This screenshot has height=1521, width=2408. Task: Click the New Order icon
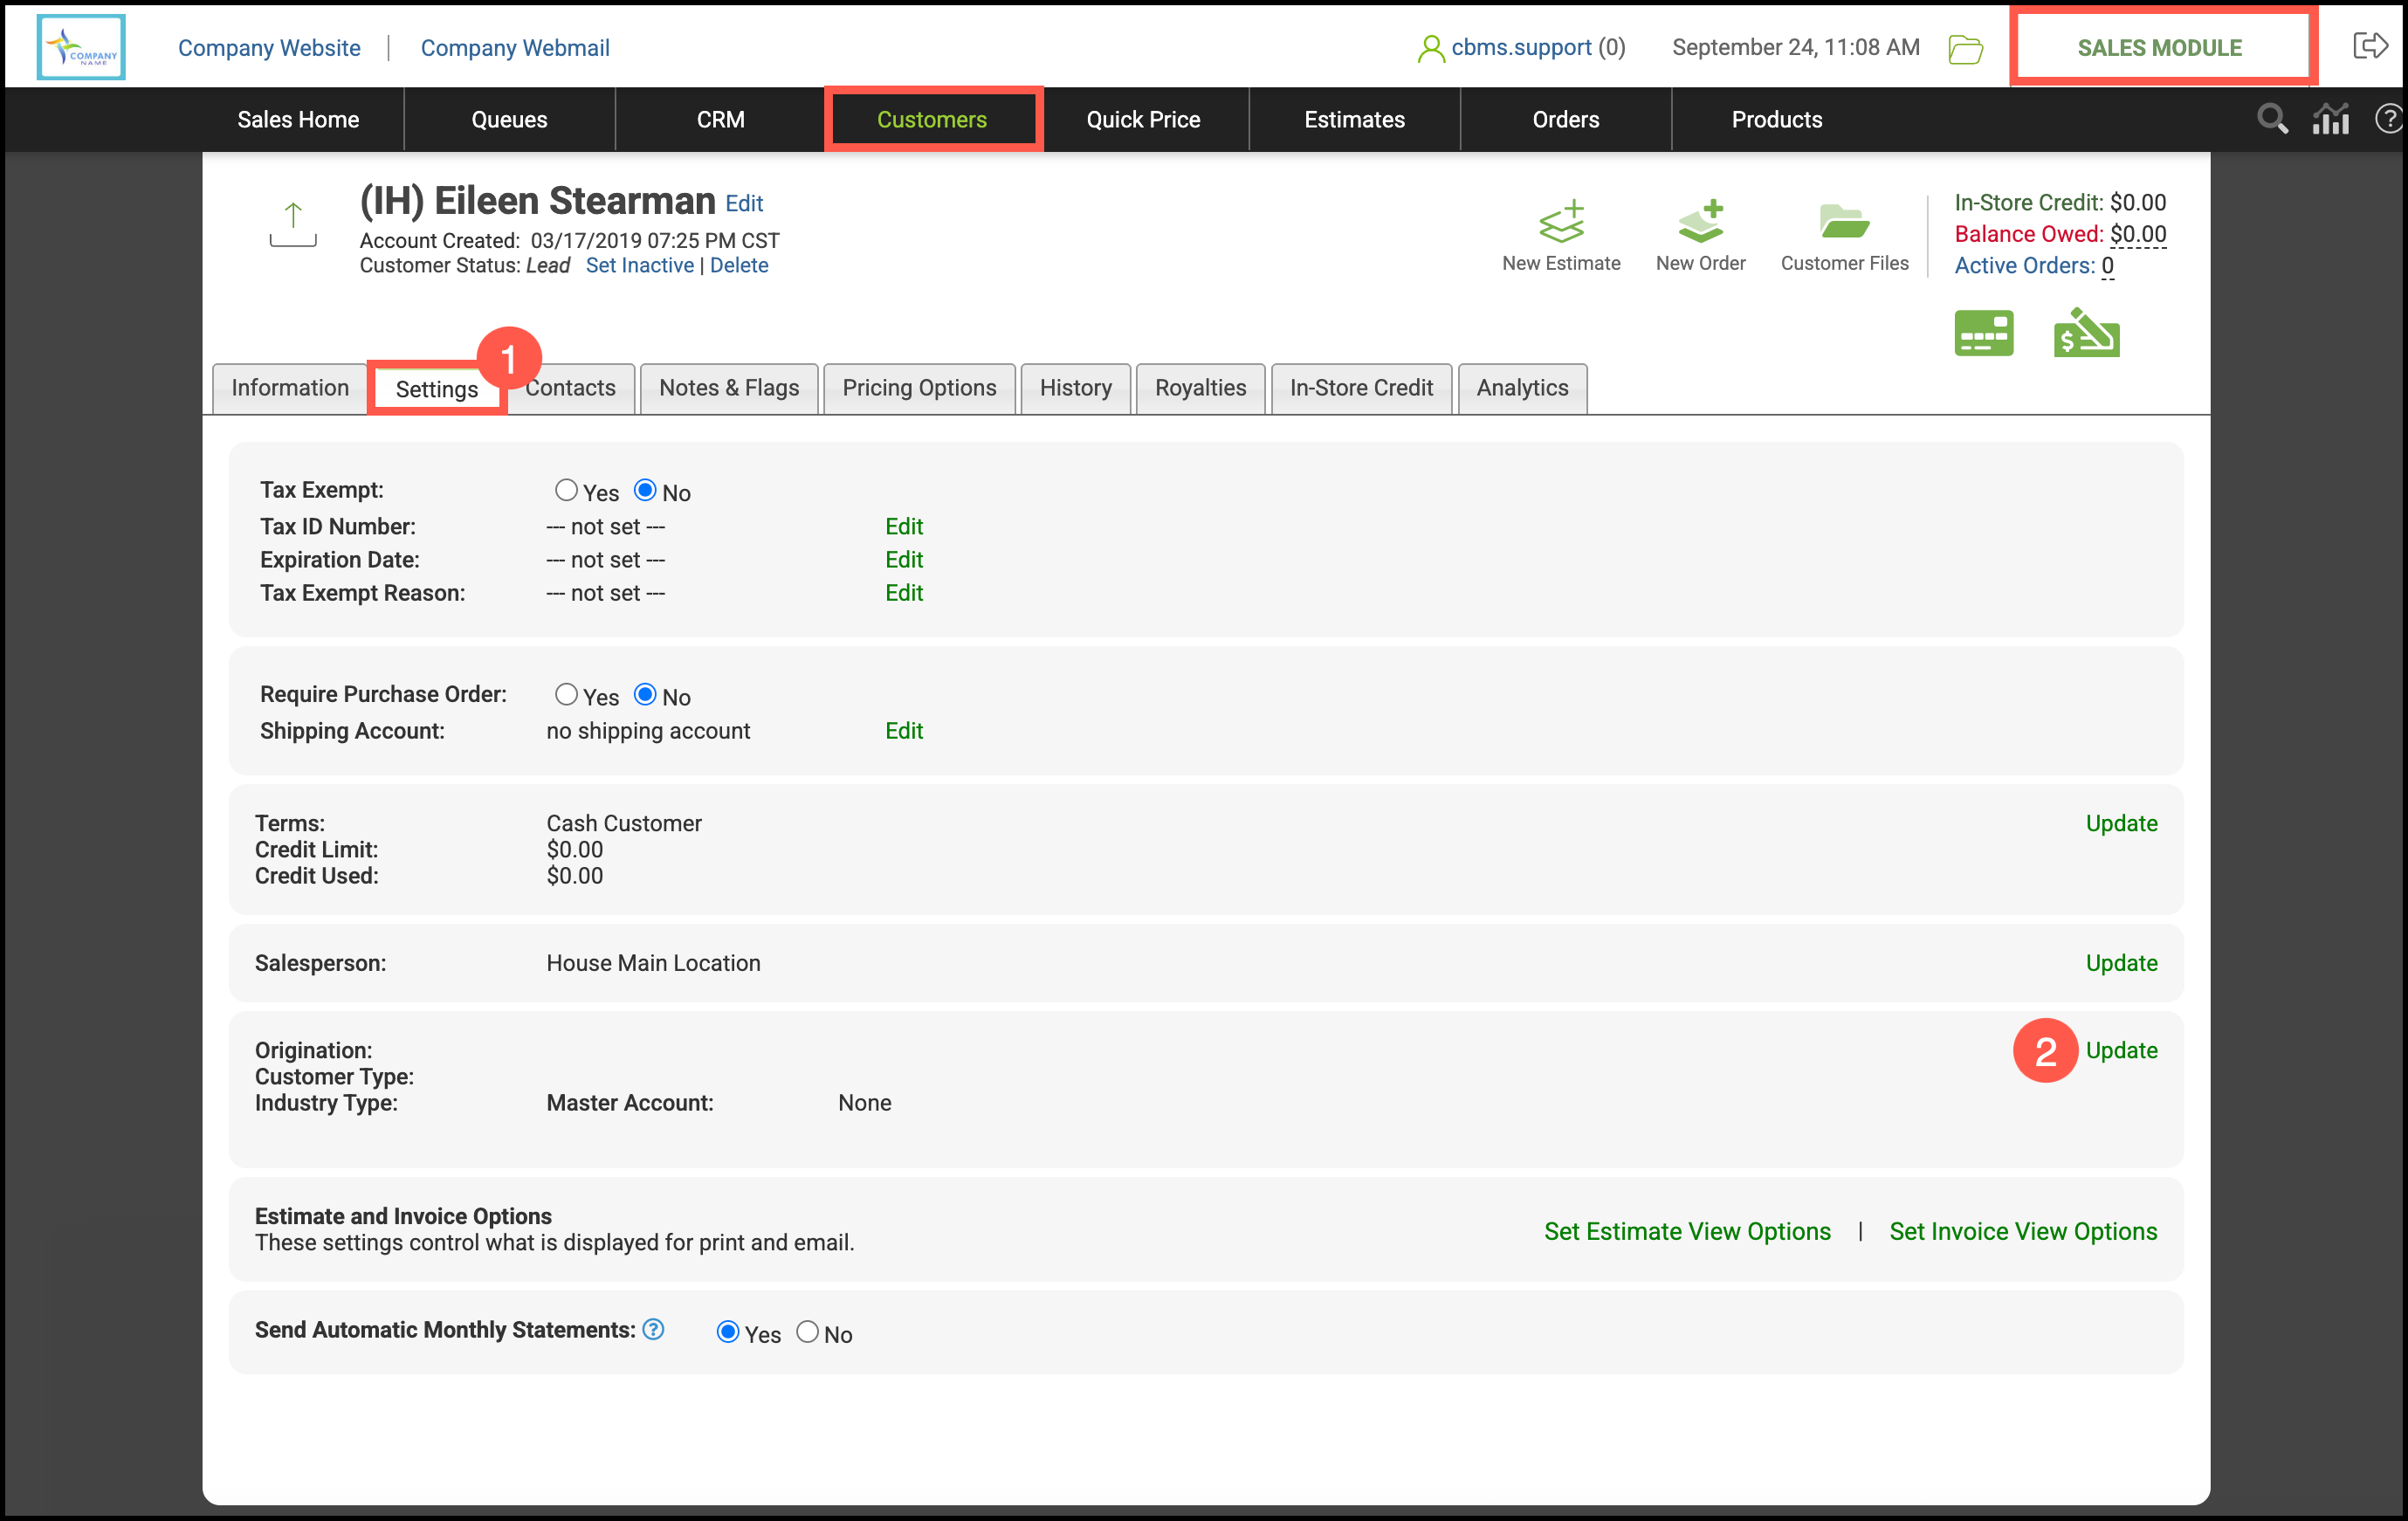click(x=1700, y=222)
